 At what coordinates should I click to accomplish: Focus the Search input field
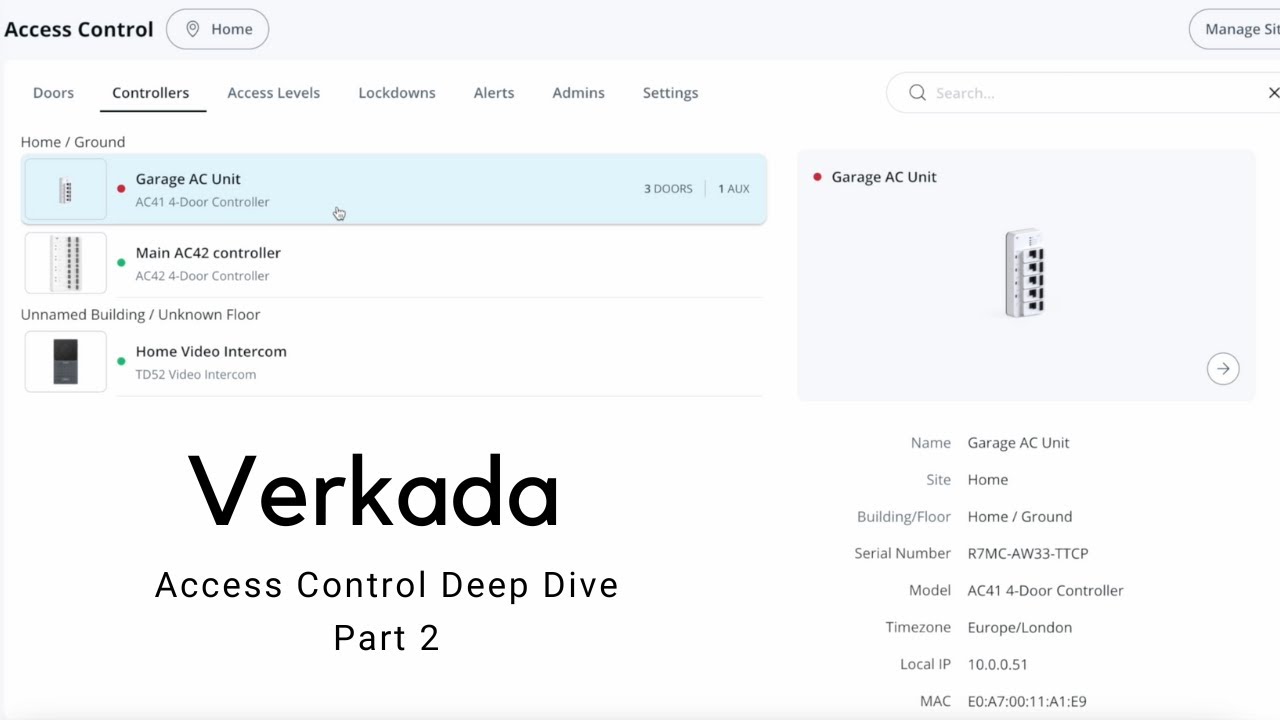click(x=1085, y=93)
